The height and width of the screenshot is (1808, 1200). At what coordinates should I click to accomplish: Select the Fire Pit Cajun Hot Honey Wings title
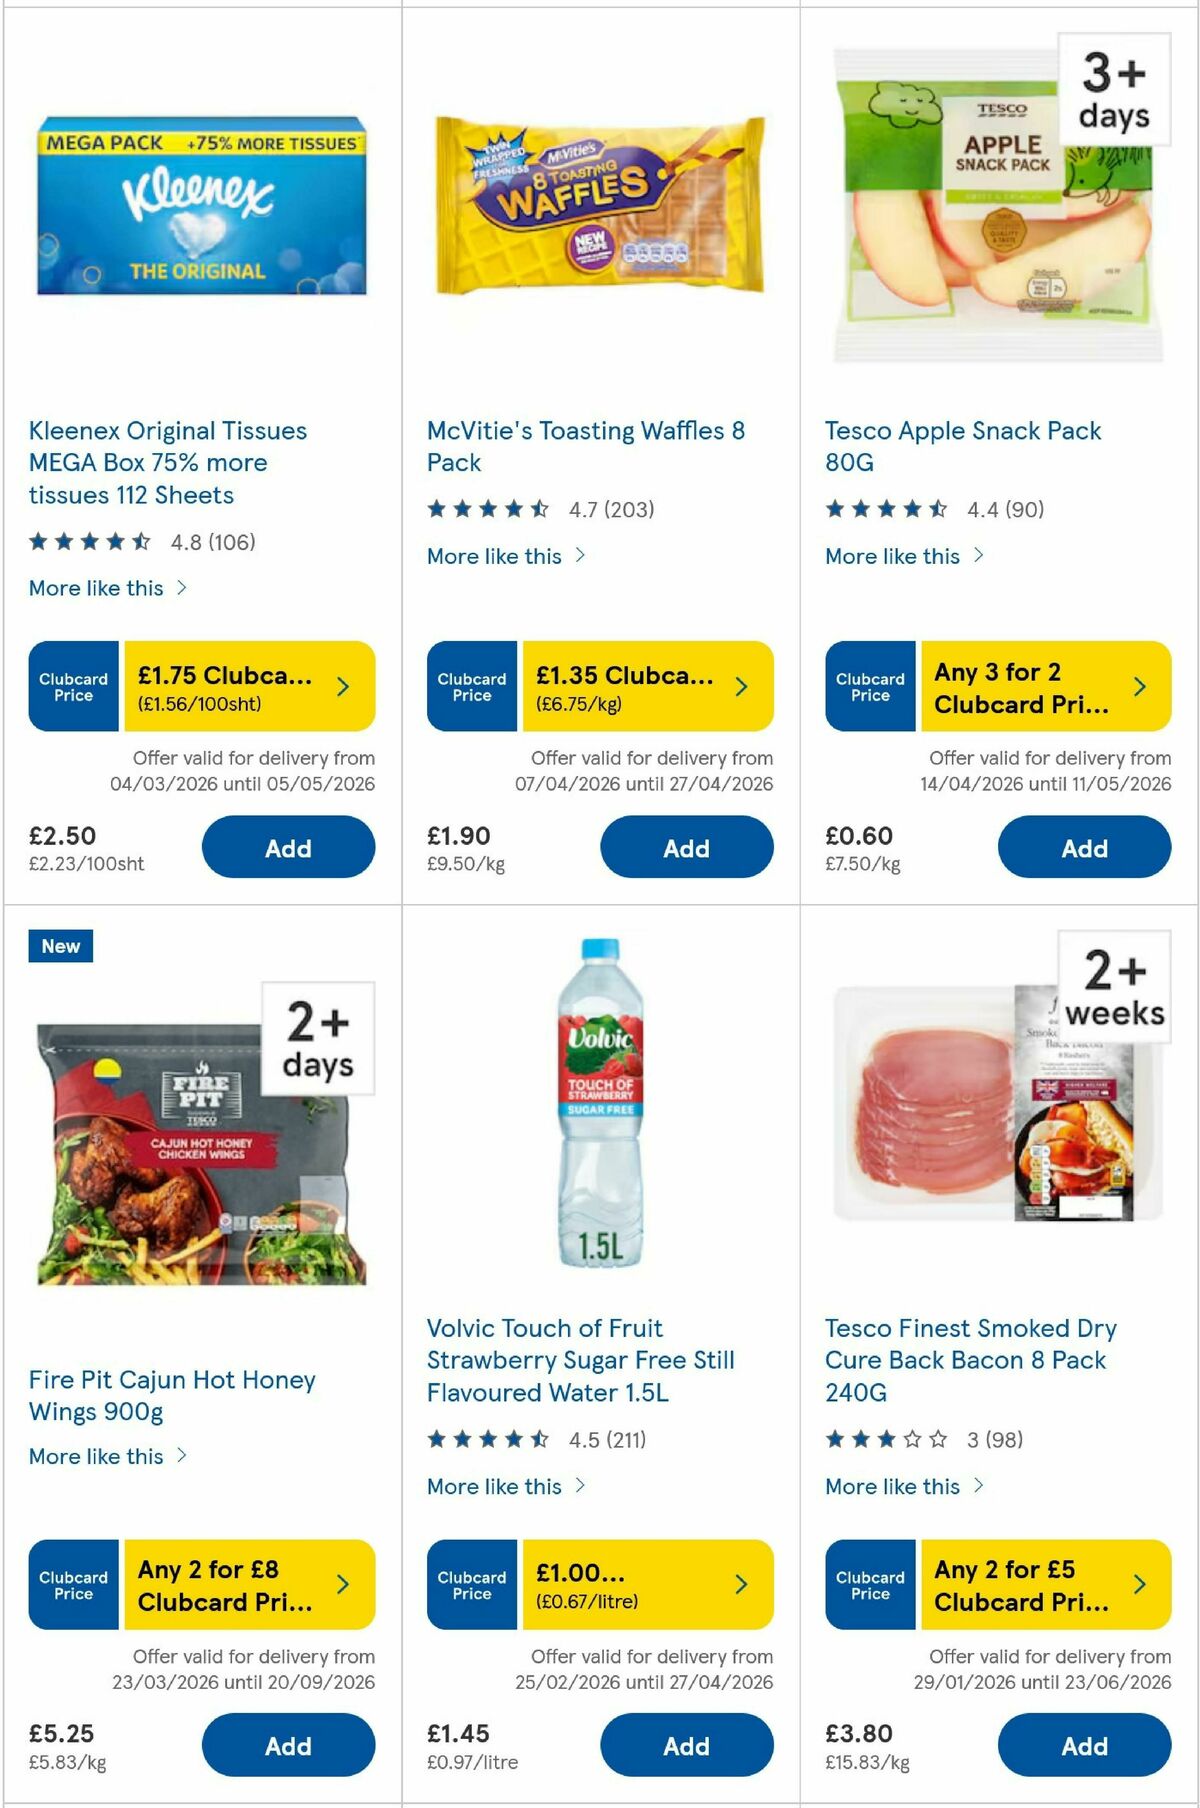(171, 1397)
